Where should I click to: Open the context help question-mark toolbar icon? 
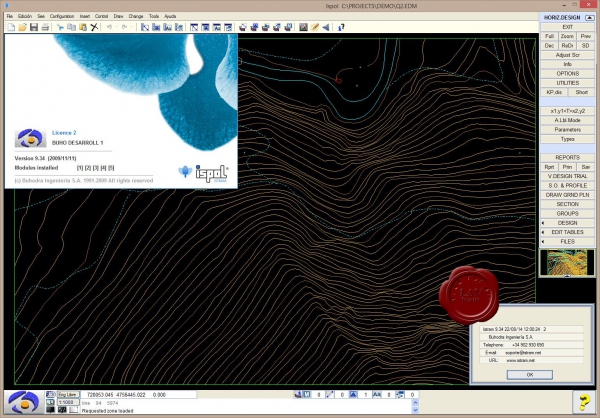pos(341,27)
